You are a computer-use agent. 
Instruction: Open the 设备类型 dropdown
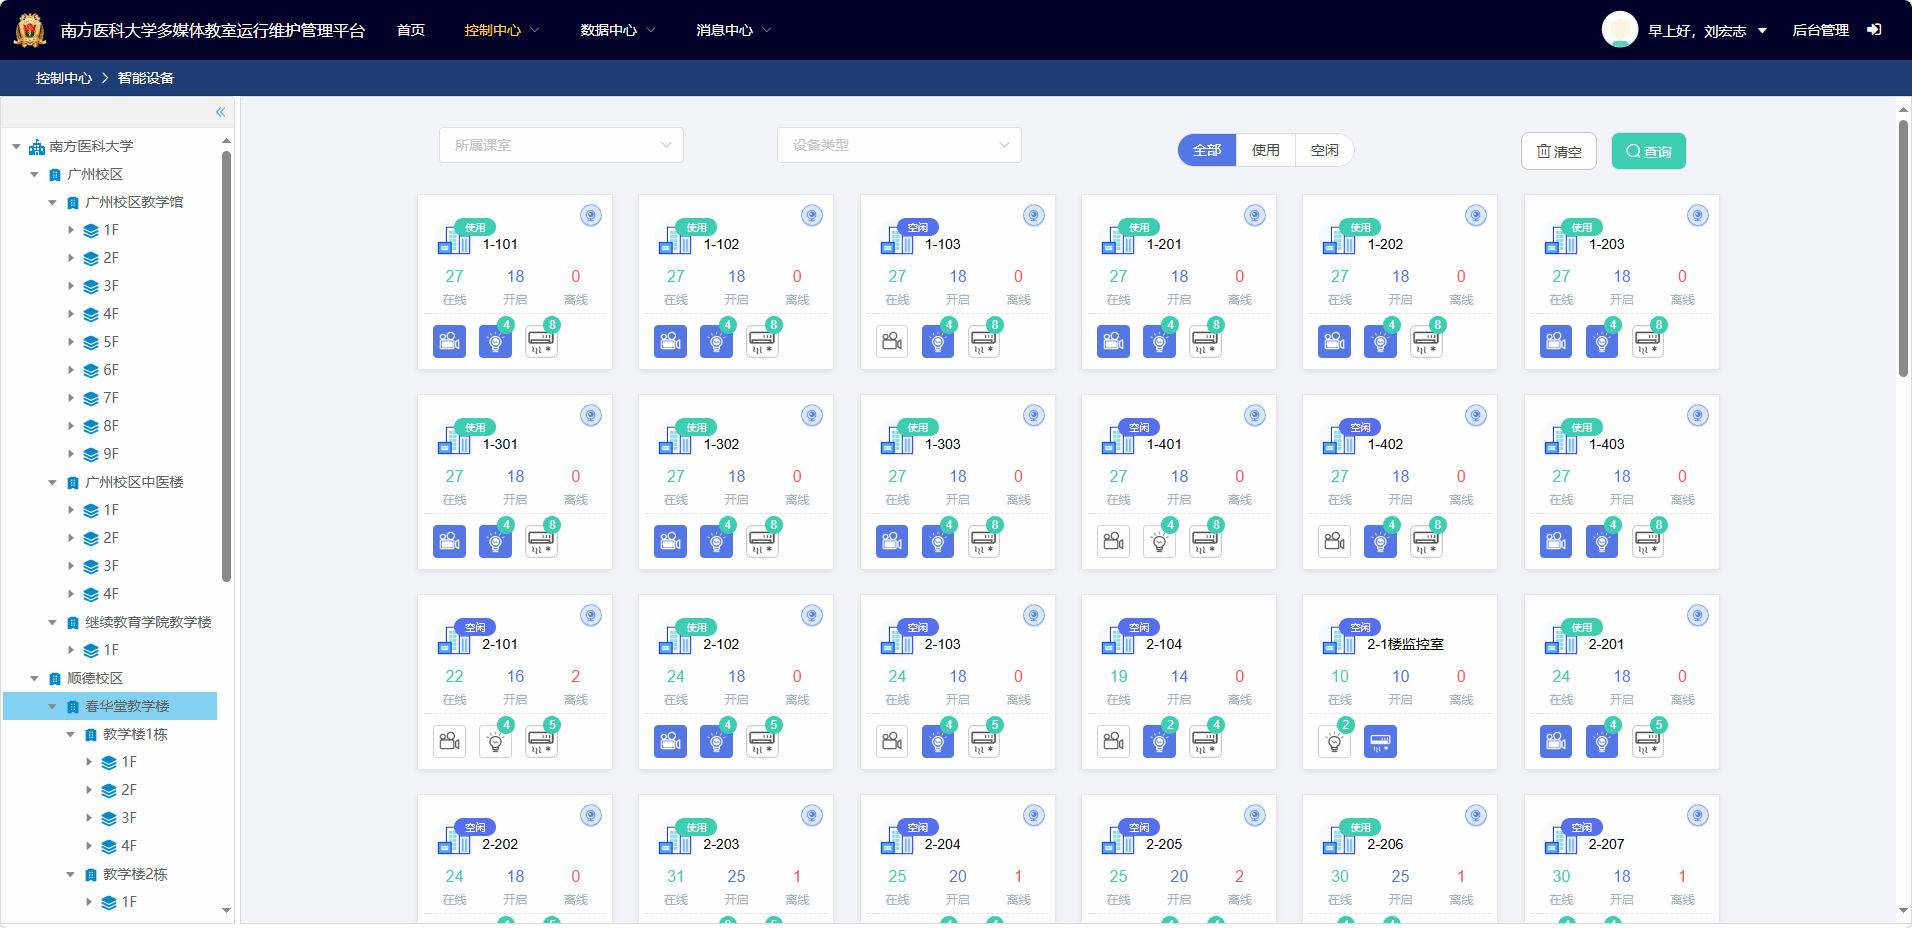coord(899,145)
